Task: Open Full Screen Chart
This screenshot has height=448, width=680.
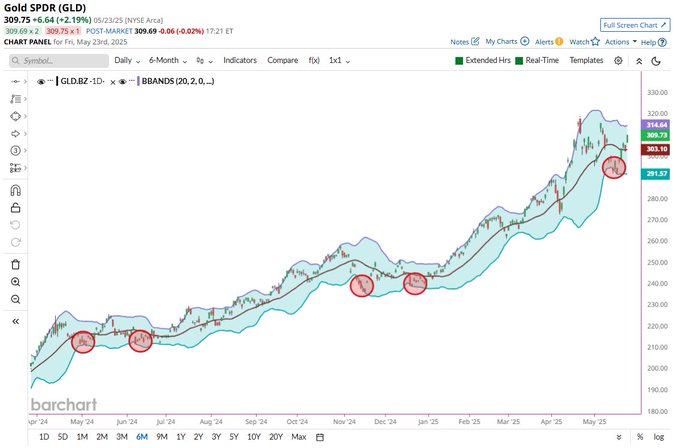Action: [635, 25]
